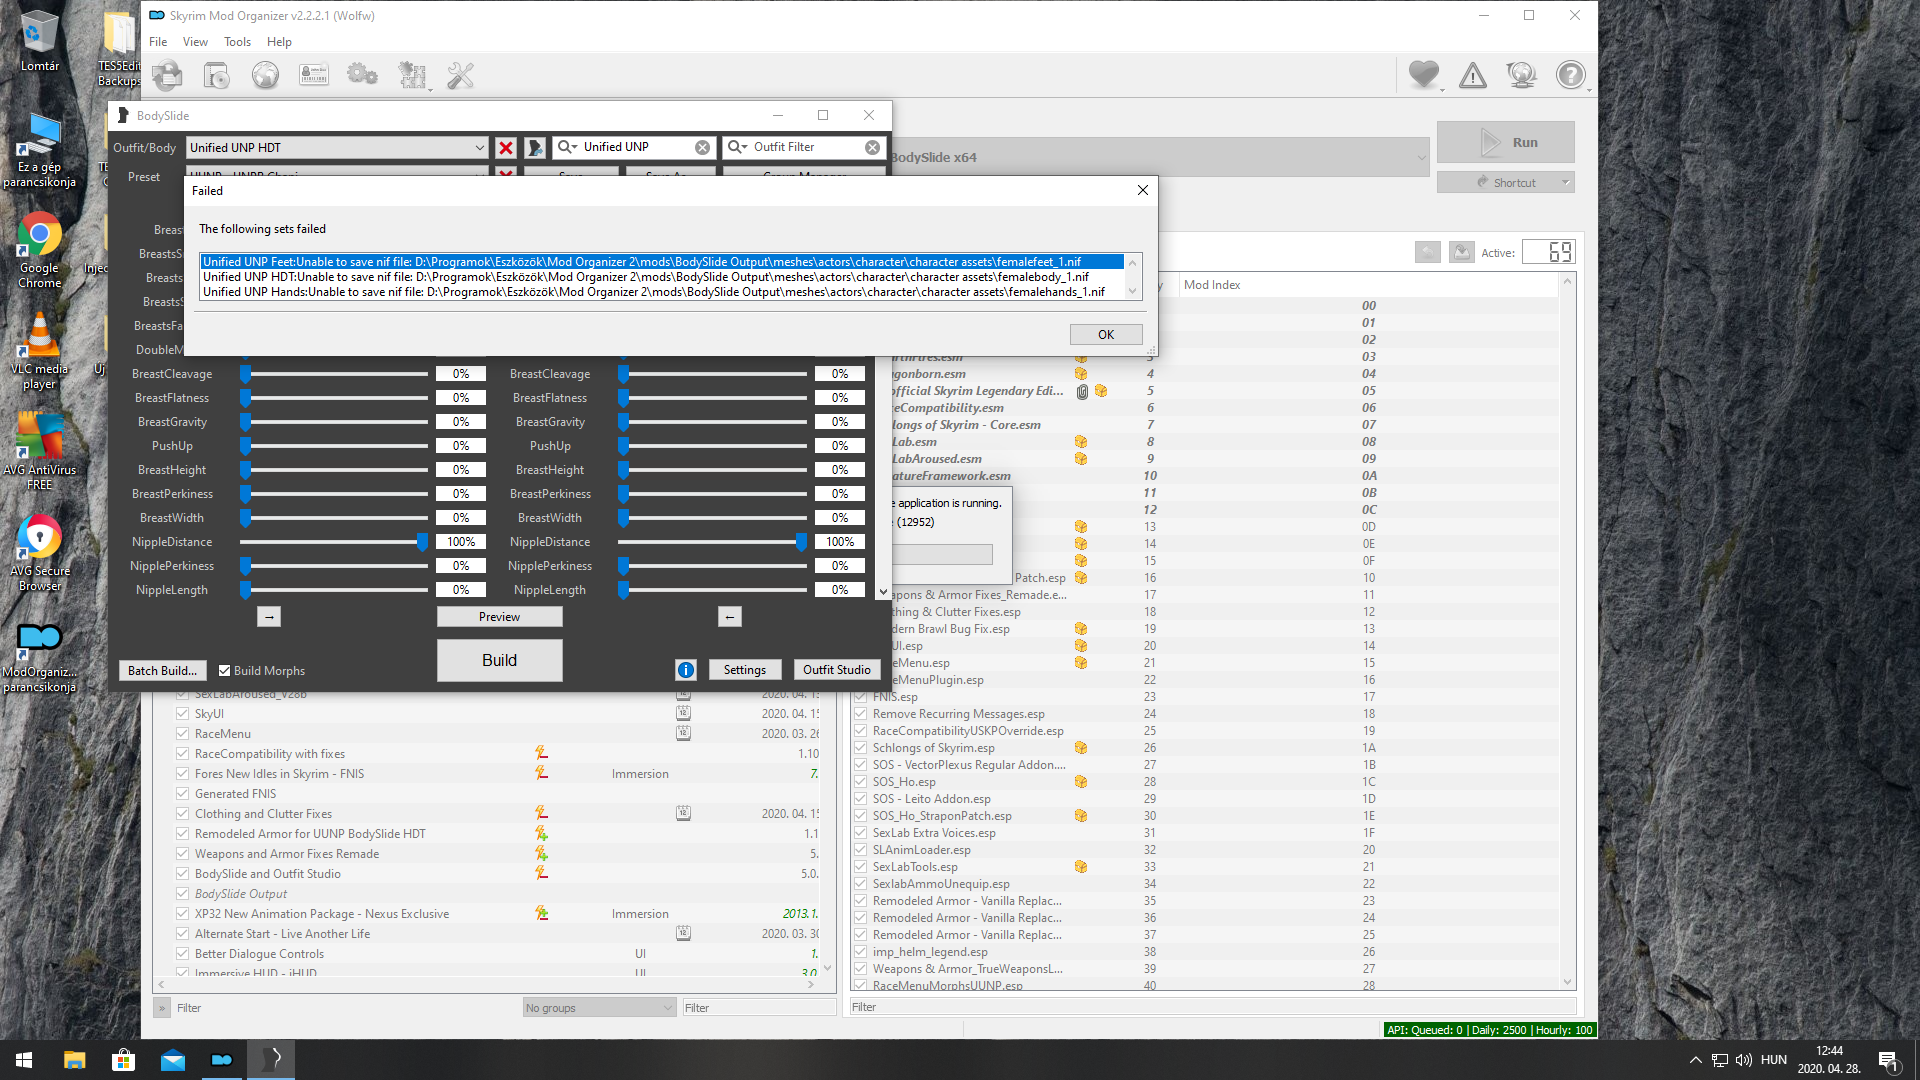Toggle Fores New Idles in Skyrim checkbox
Image resolution: width=1920 pixels, height=1080 pixels.
point(182,774)
